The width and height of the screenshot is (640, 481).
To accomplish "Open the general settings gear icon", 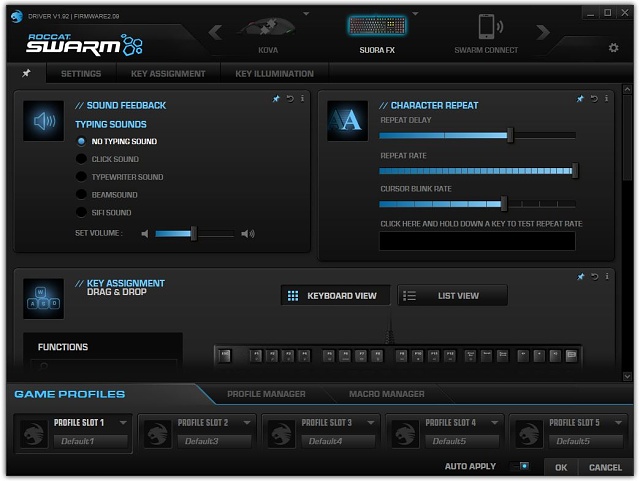I will click(613, 48).
